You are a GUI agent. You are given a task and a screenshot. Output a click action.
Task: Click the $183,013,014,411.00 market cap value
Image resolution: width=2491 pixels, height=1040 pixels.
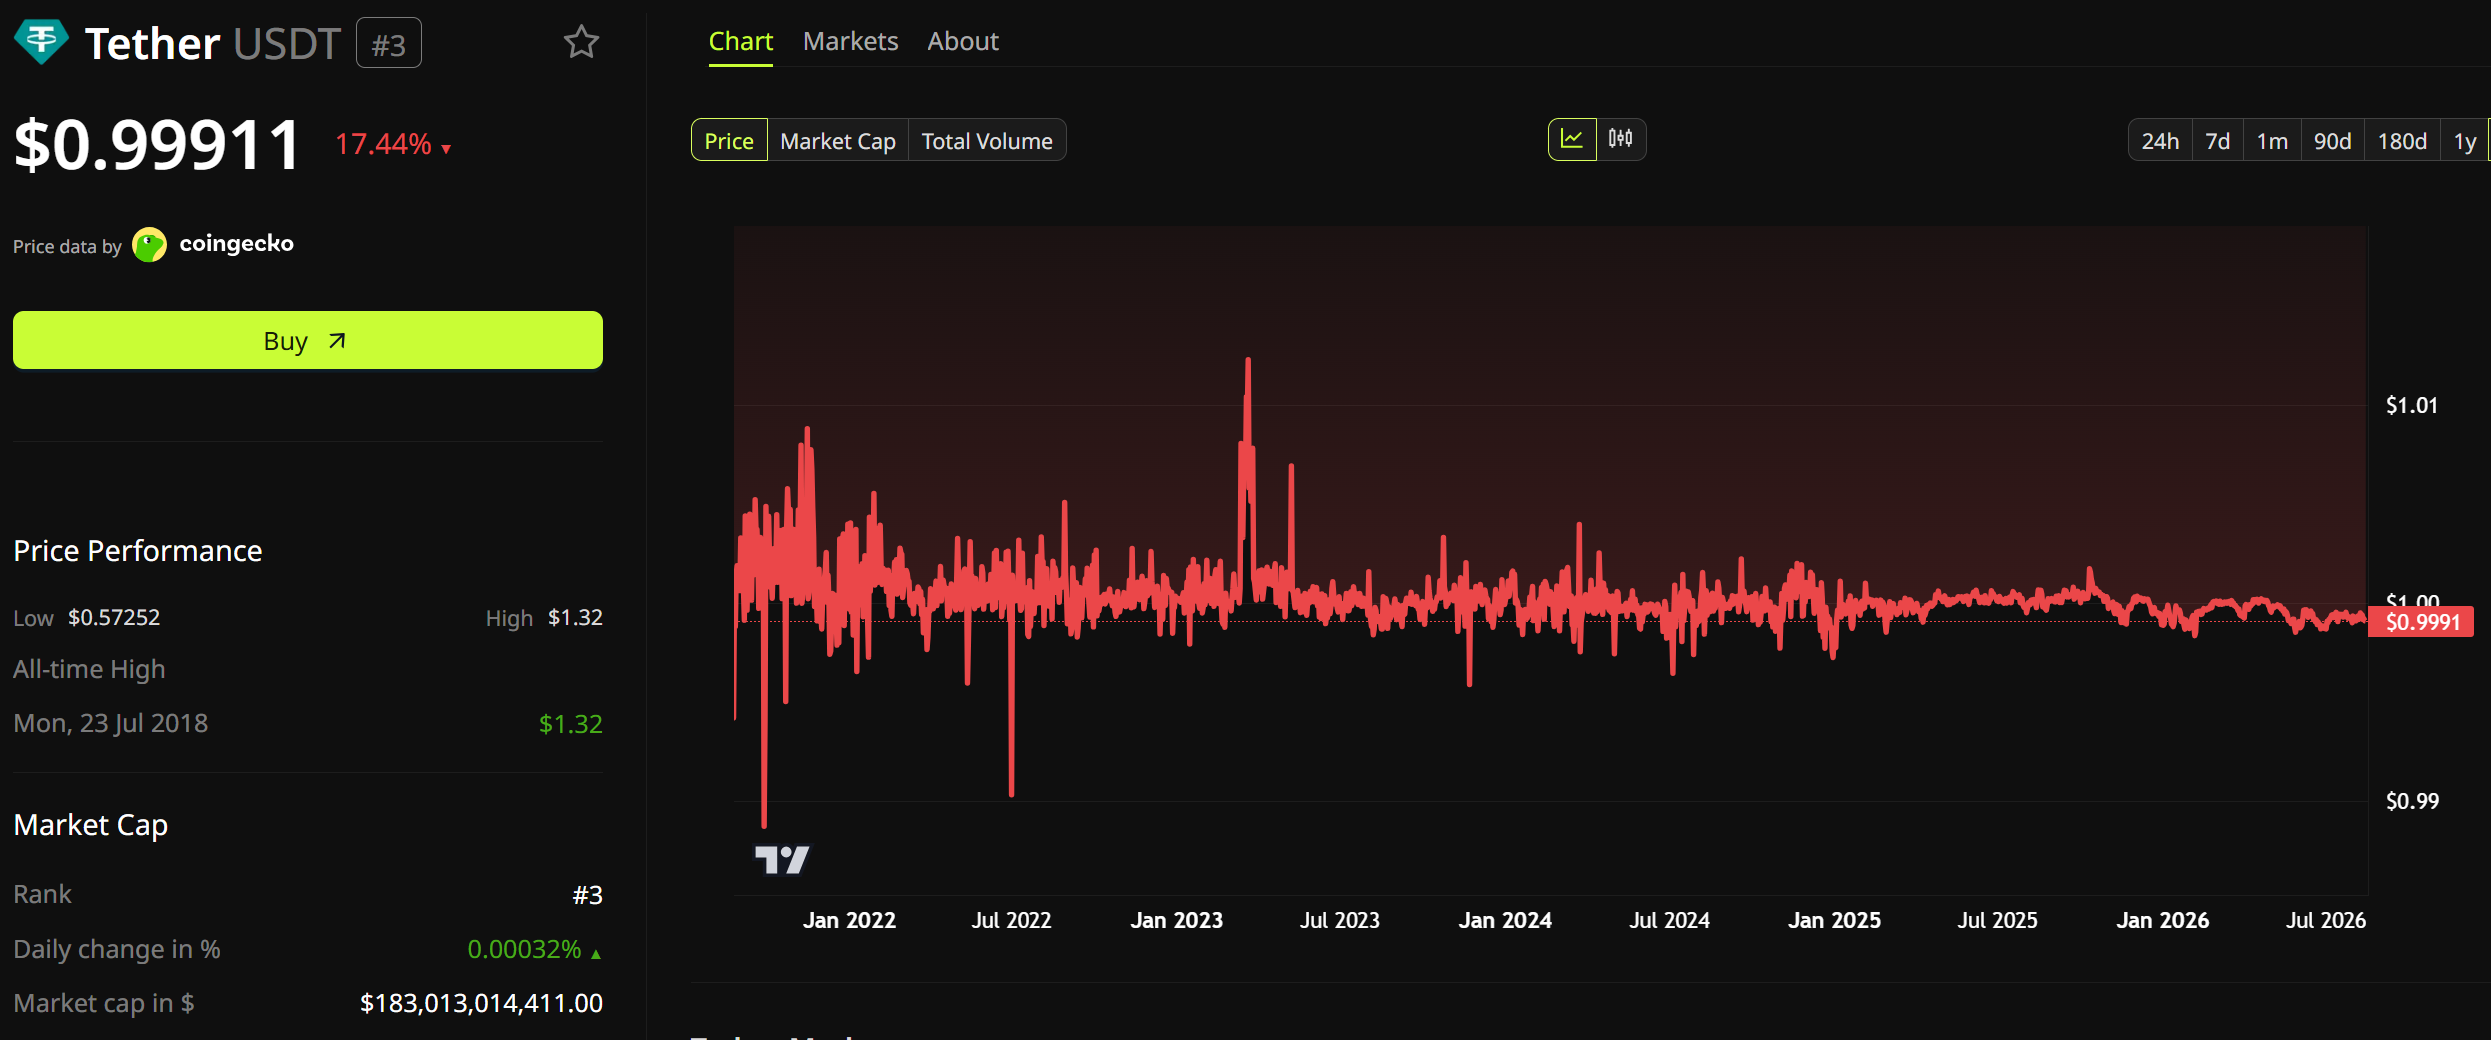coord(481,1003)
